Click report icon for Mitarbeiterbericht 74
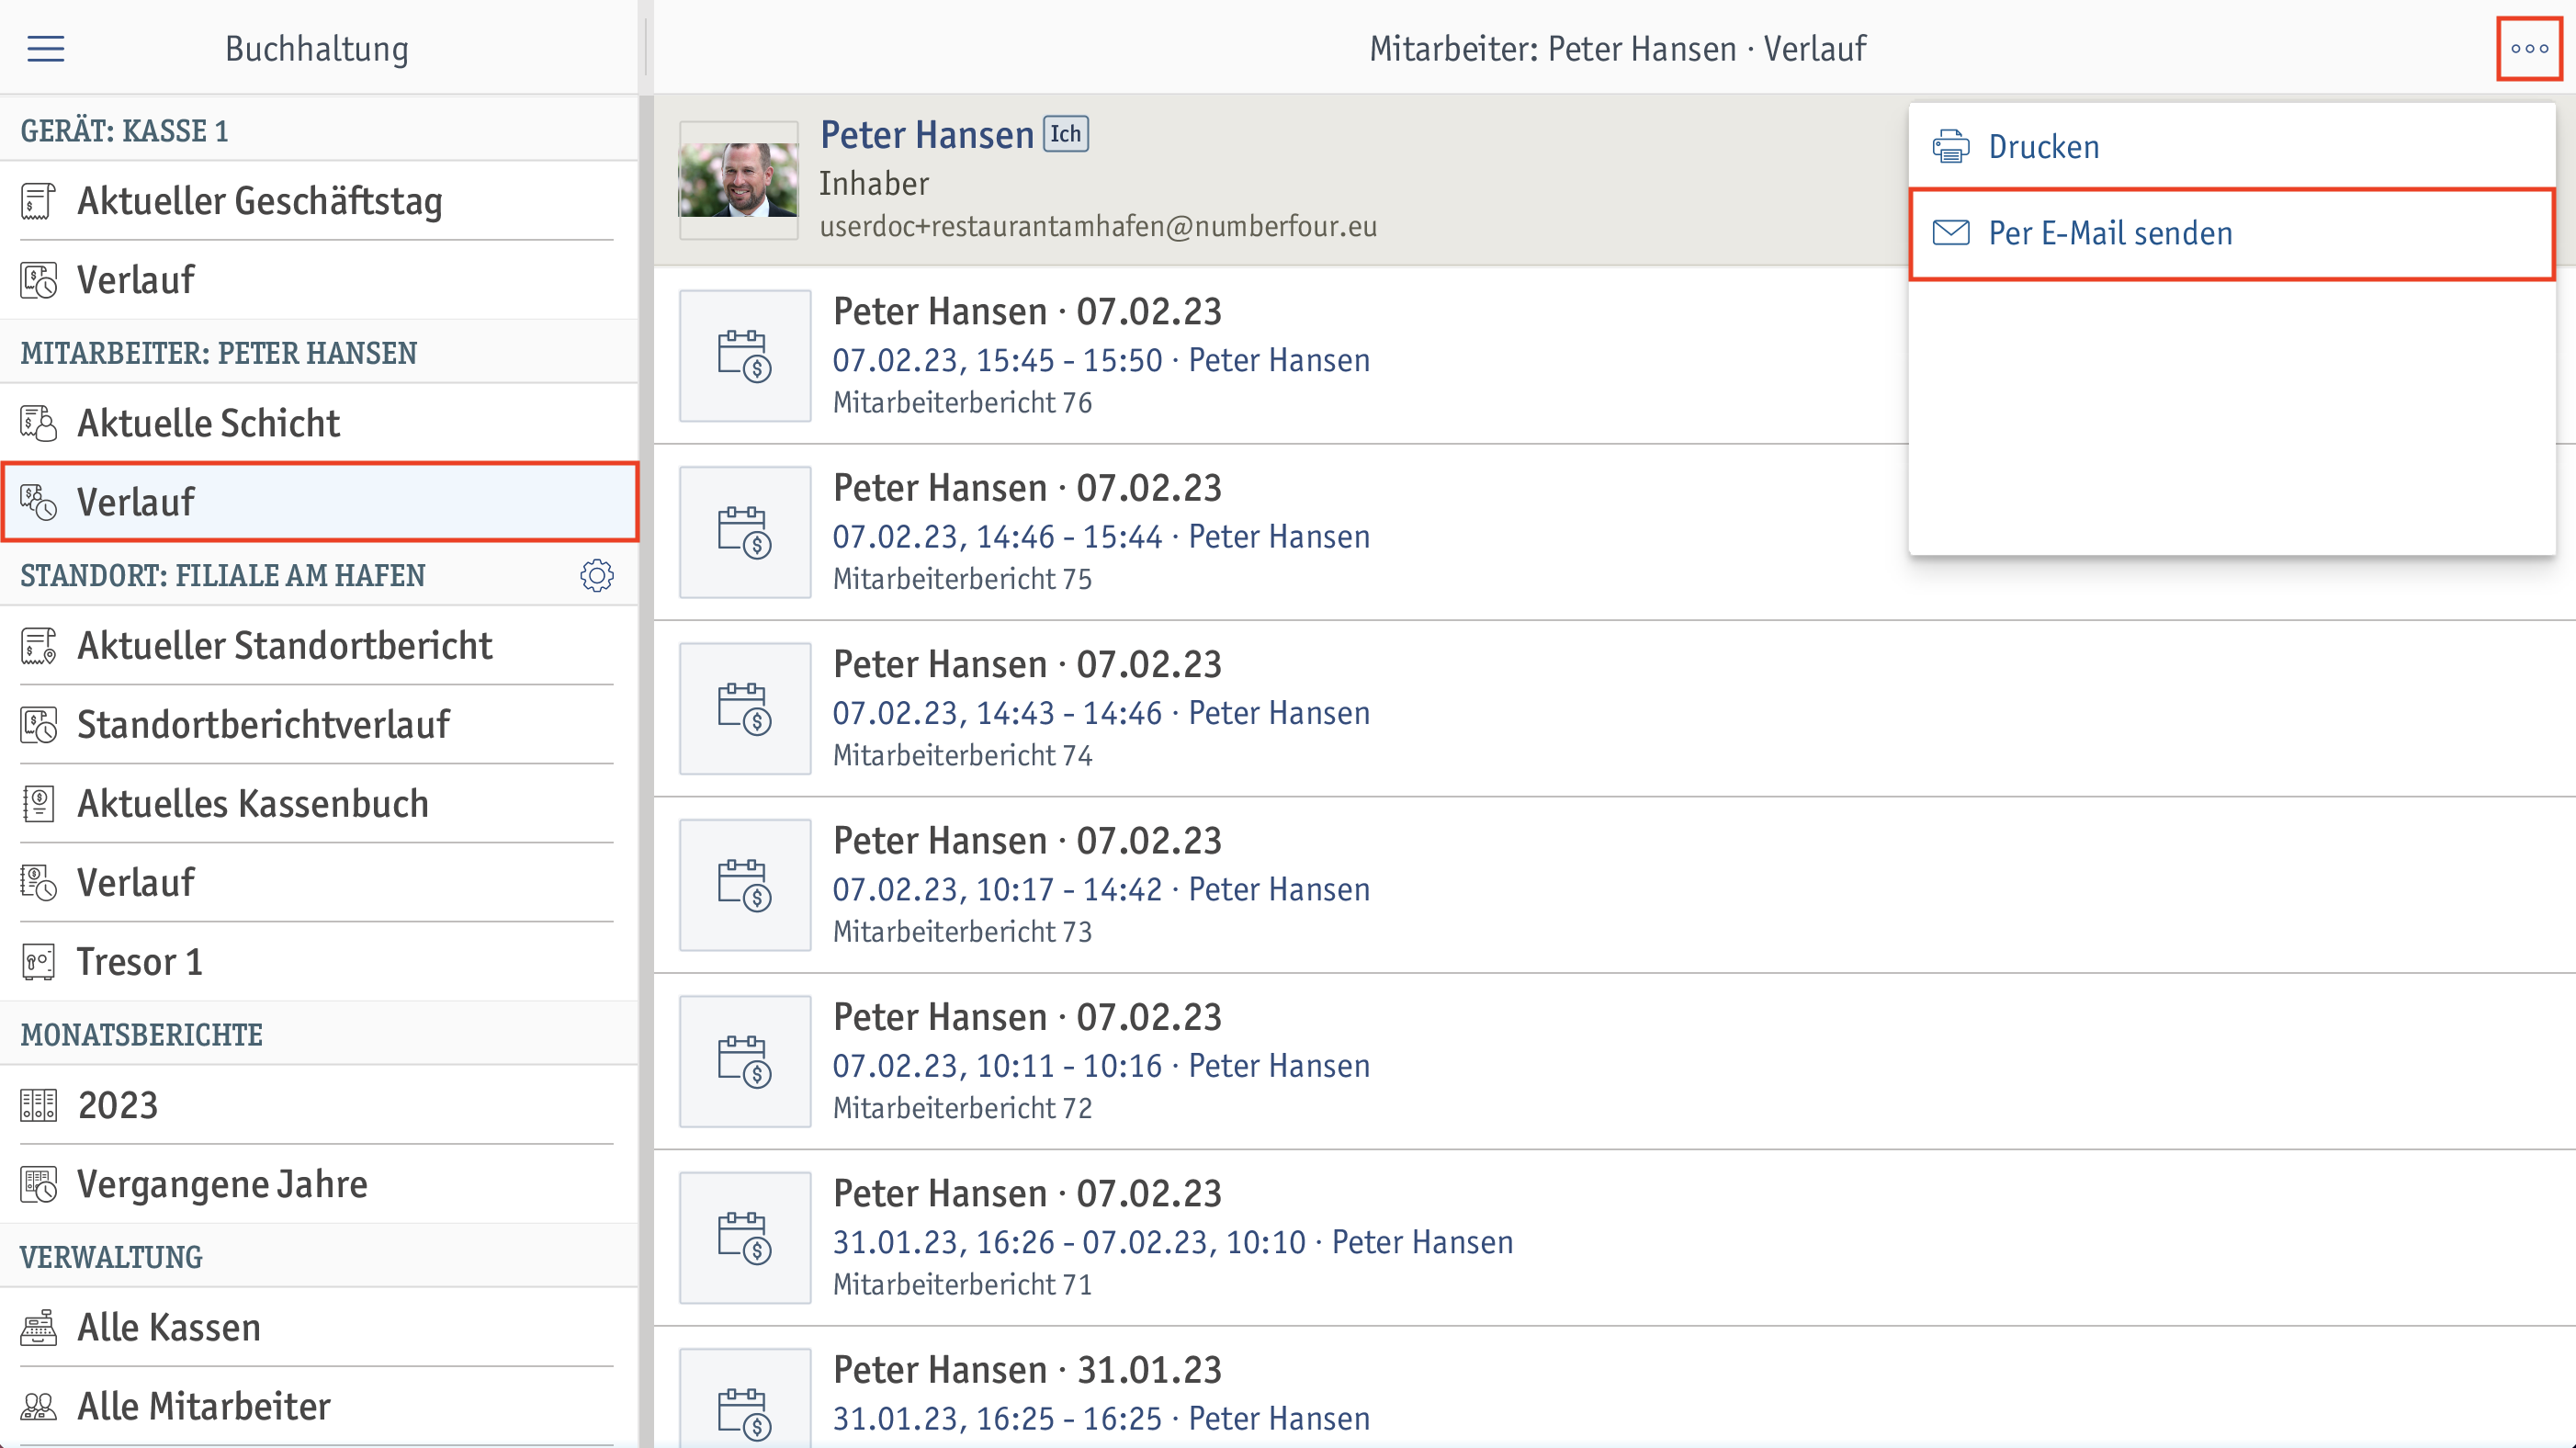This screenshot has width=2576, height=1448. tap(745, 709)
